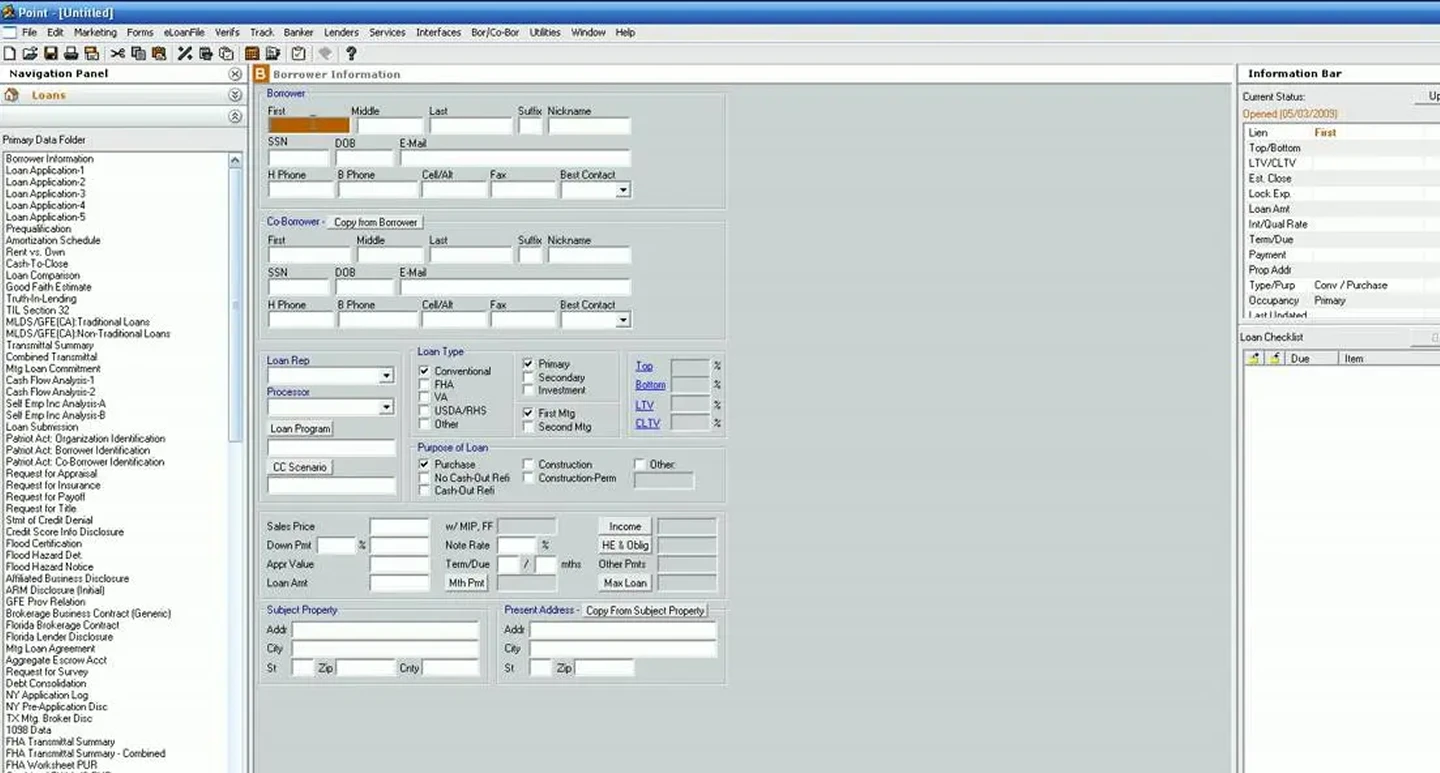Save the current loan file

[x=51, y=54]
